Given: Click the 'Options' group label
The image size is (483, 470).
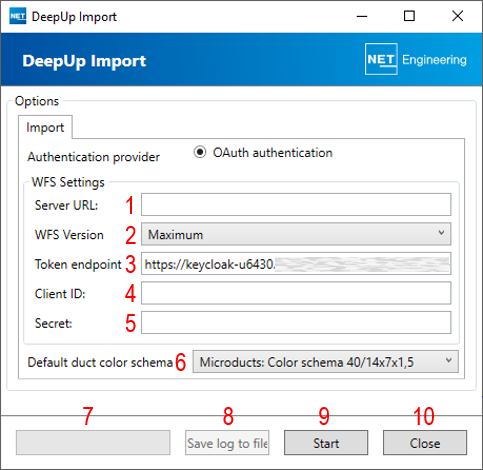Looking at the screenshot, I should pyautogui.click(x=37, y=101).
